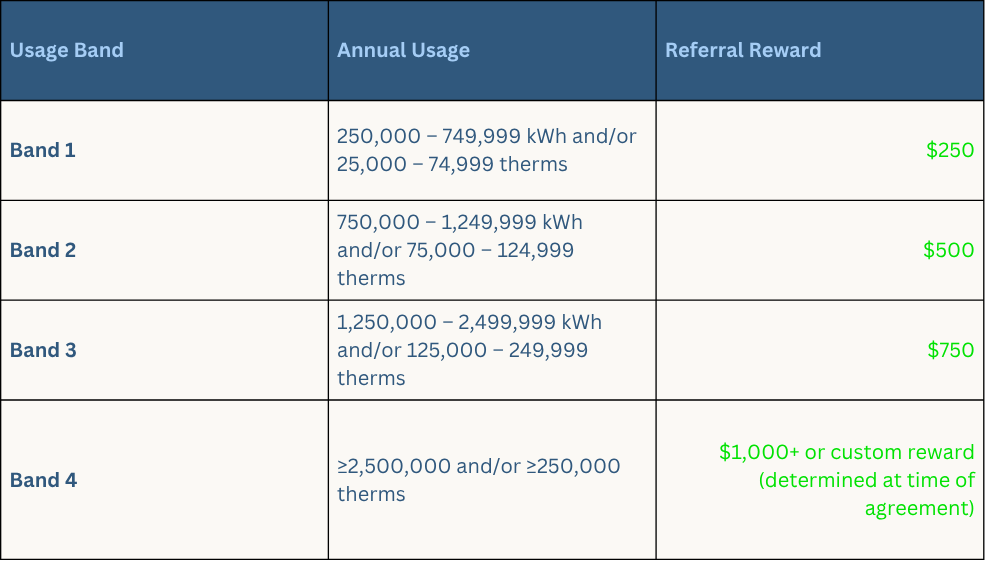Select the Band 4 row label
Screen dimensions: 985x561
[x=43, y=480]
